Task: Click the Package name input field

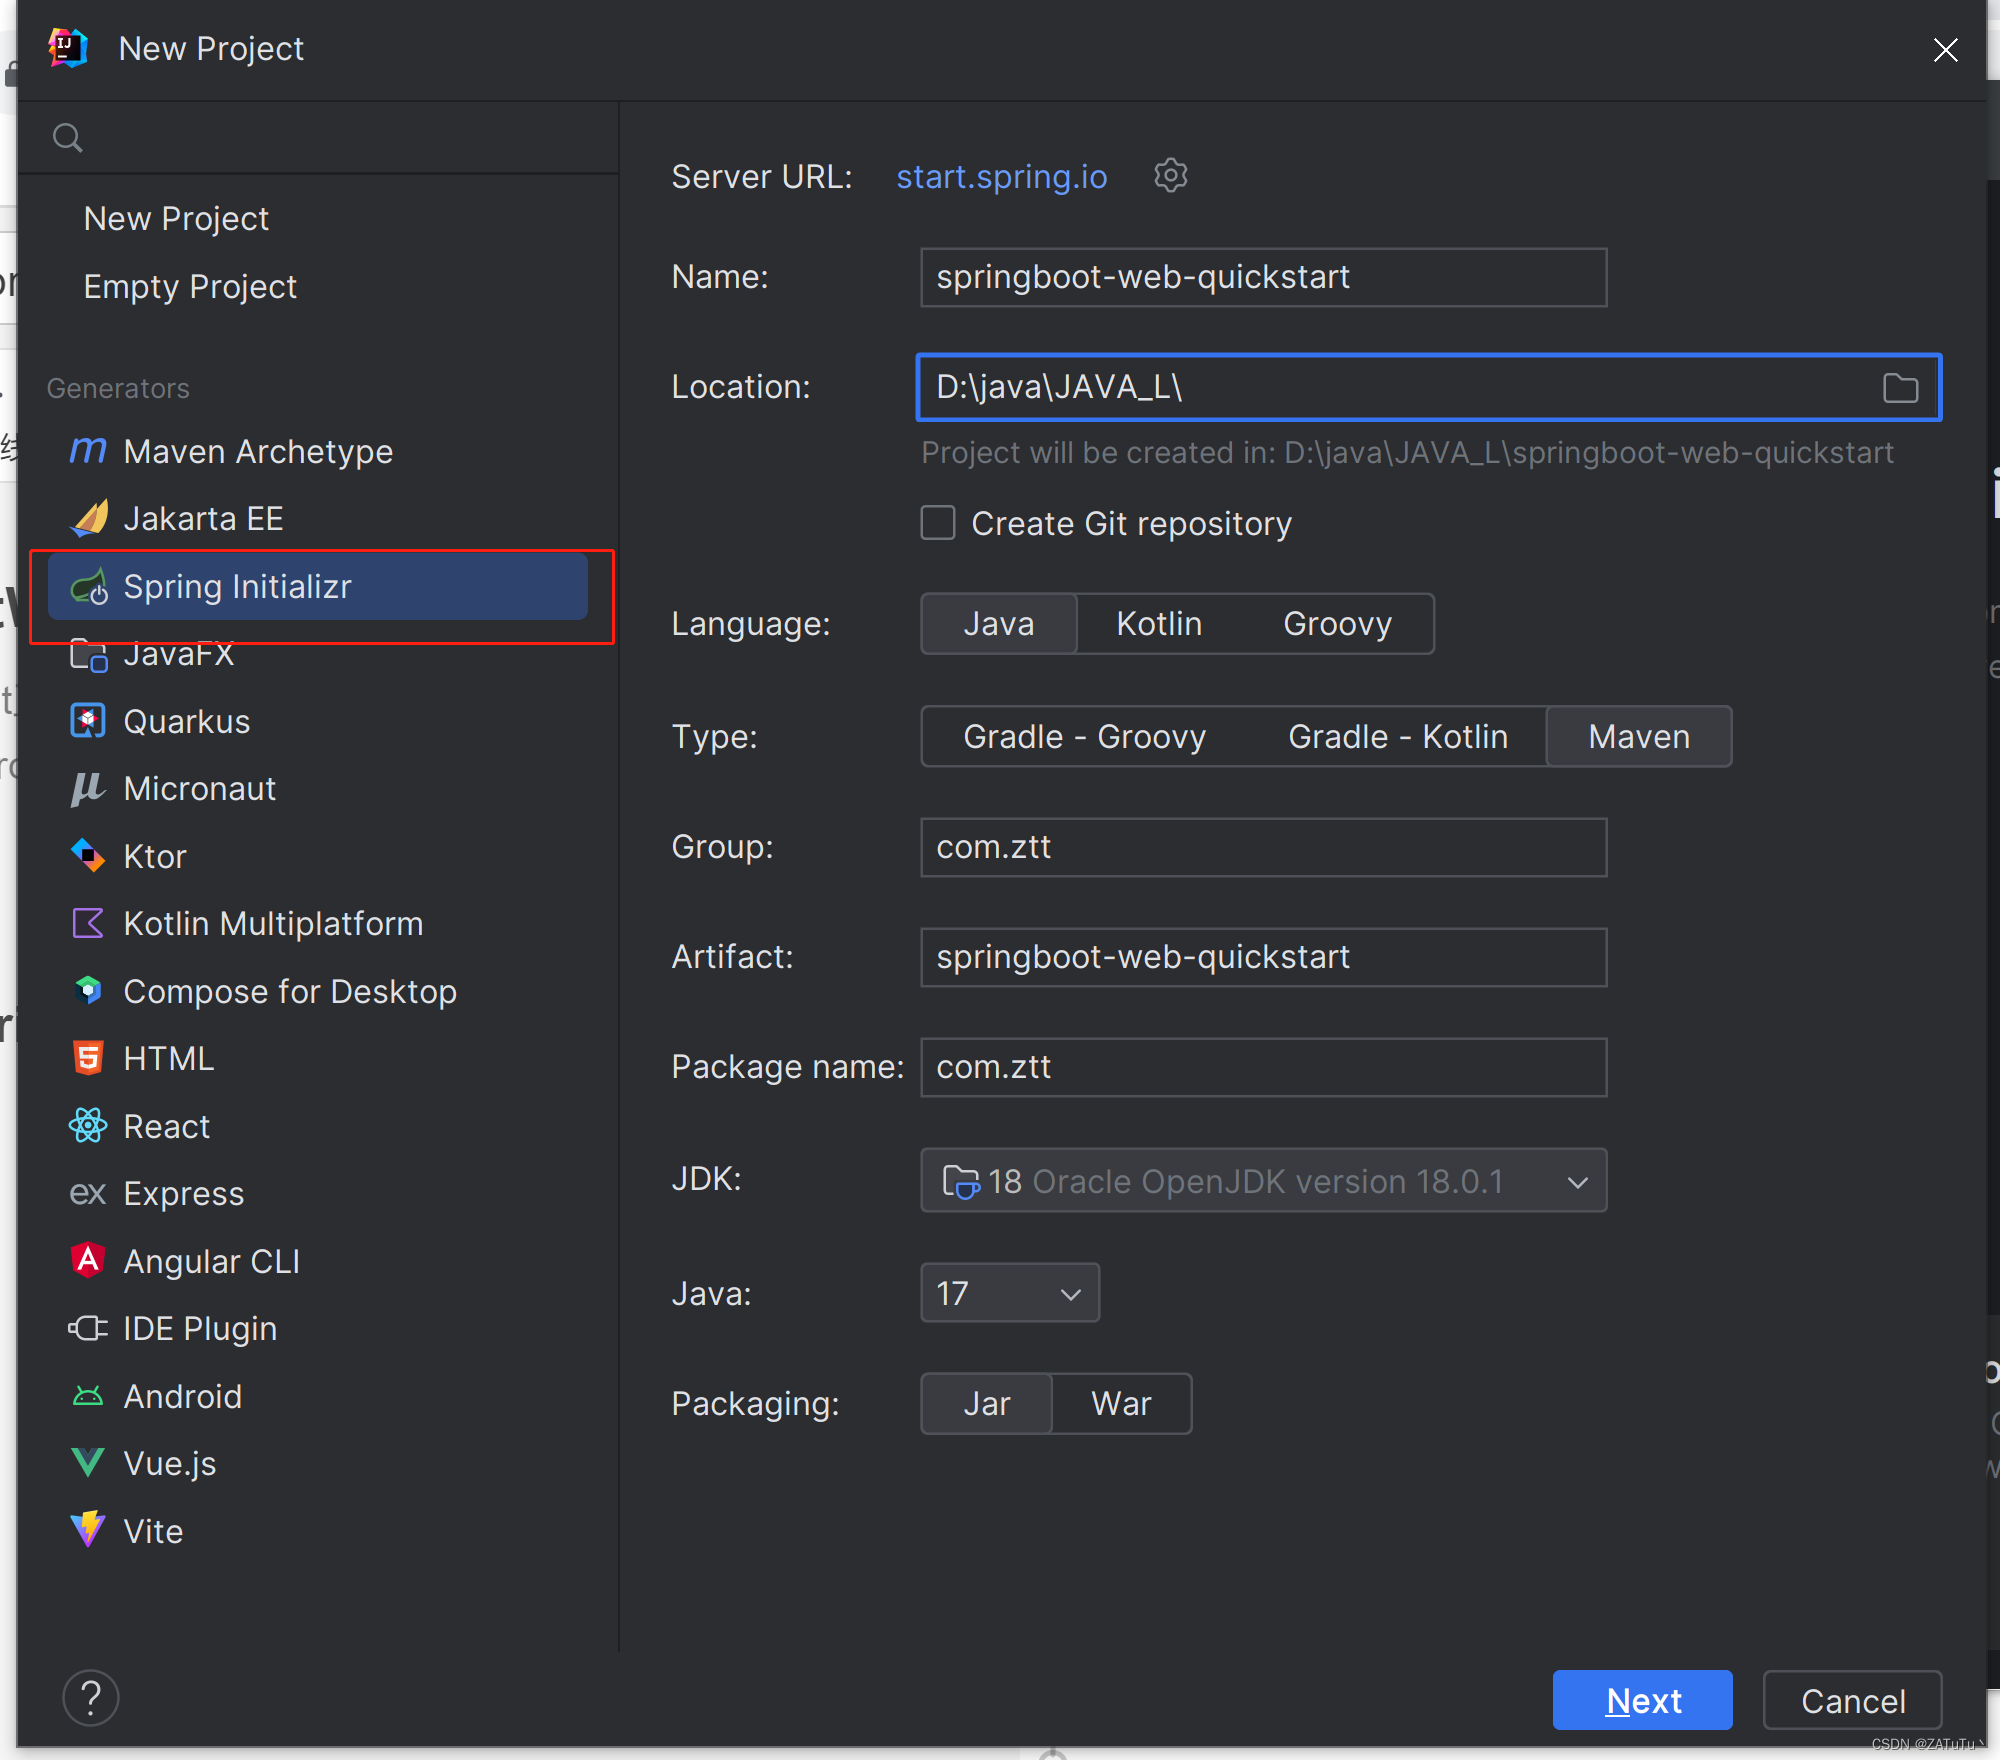Action: [x=1263, y=1067]
